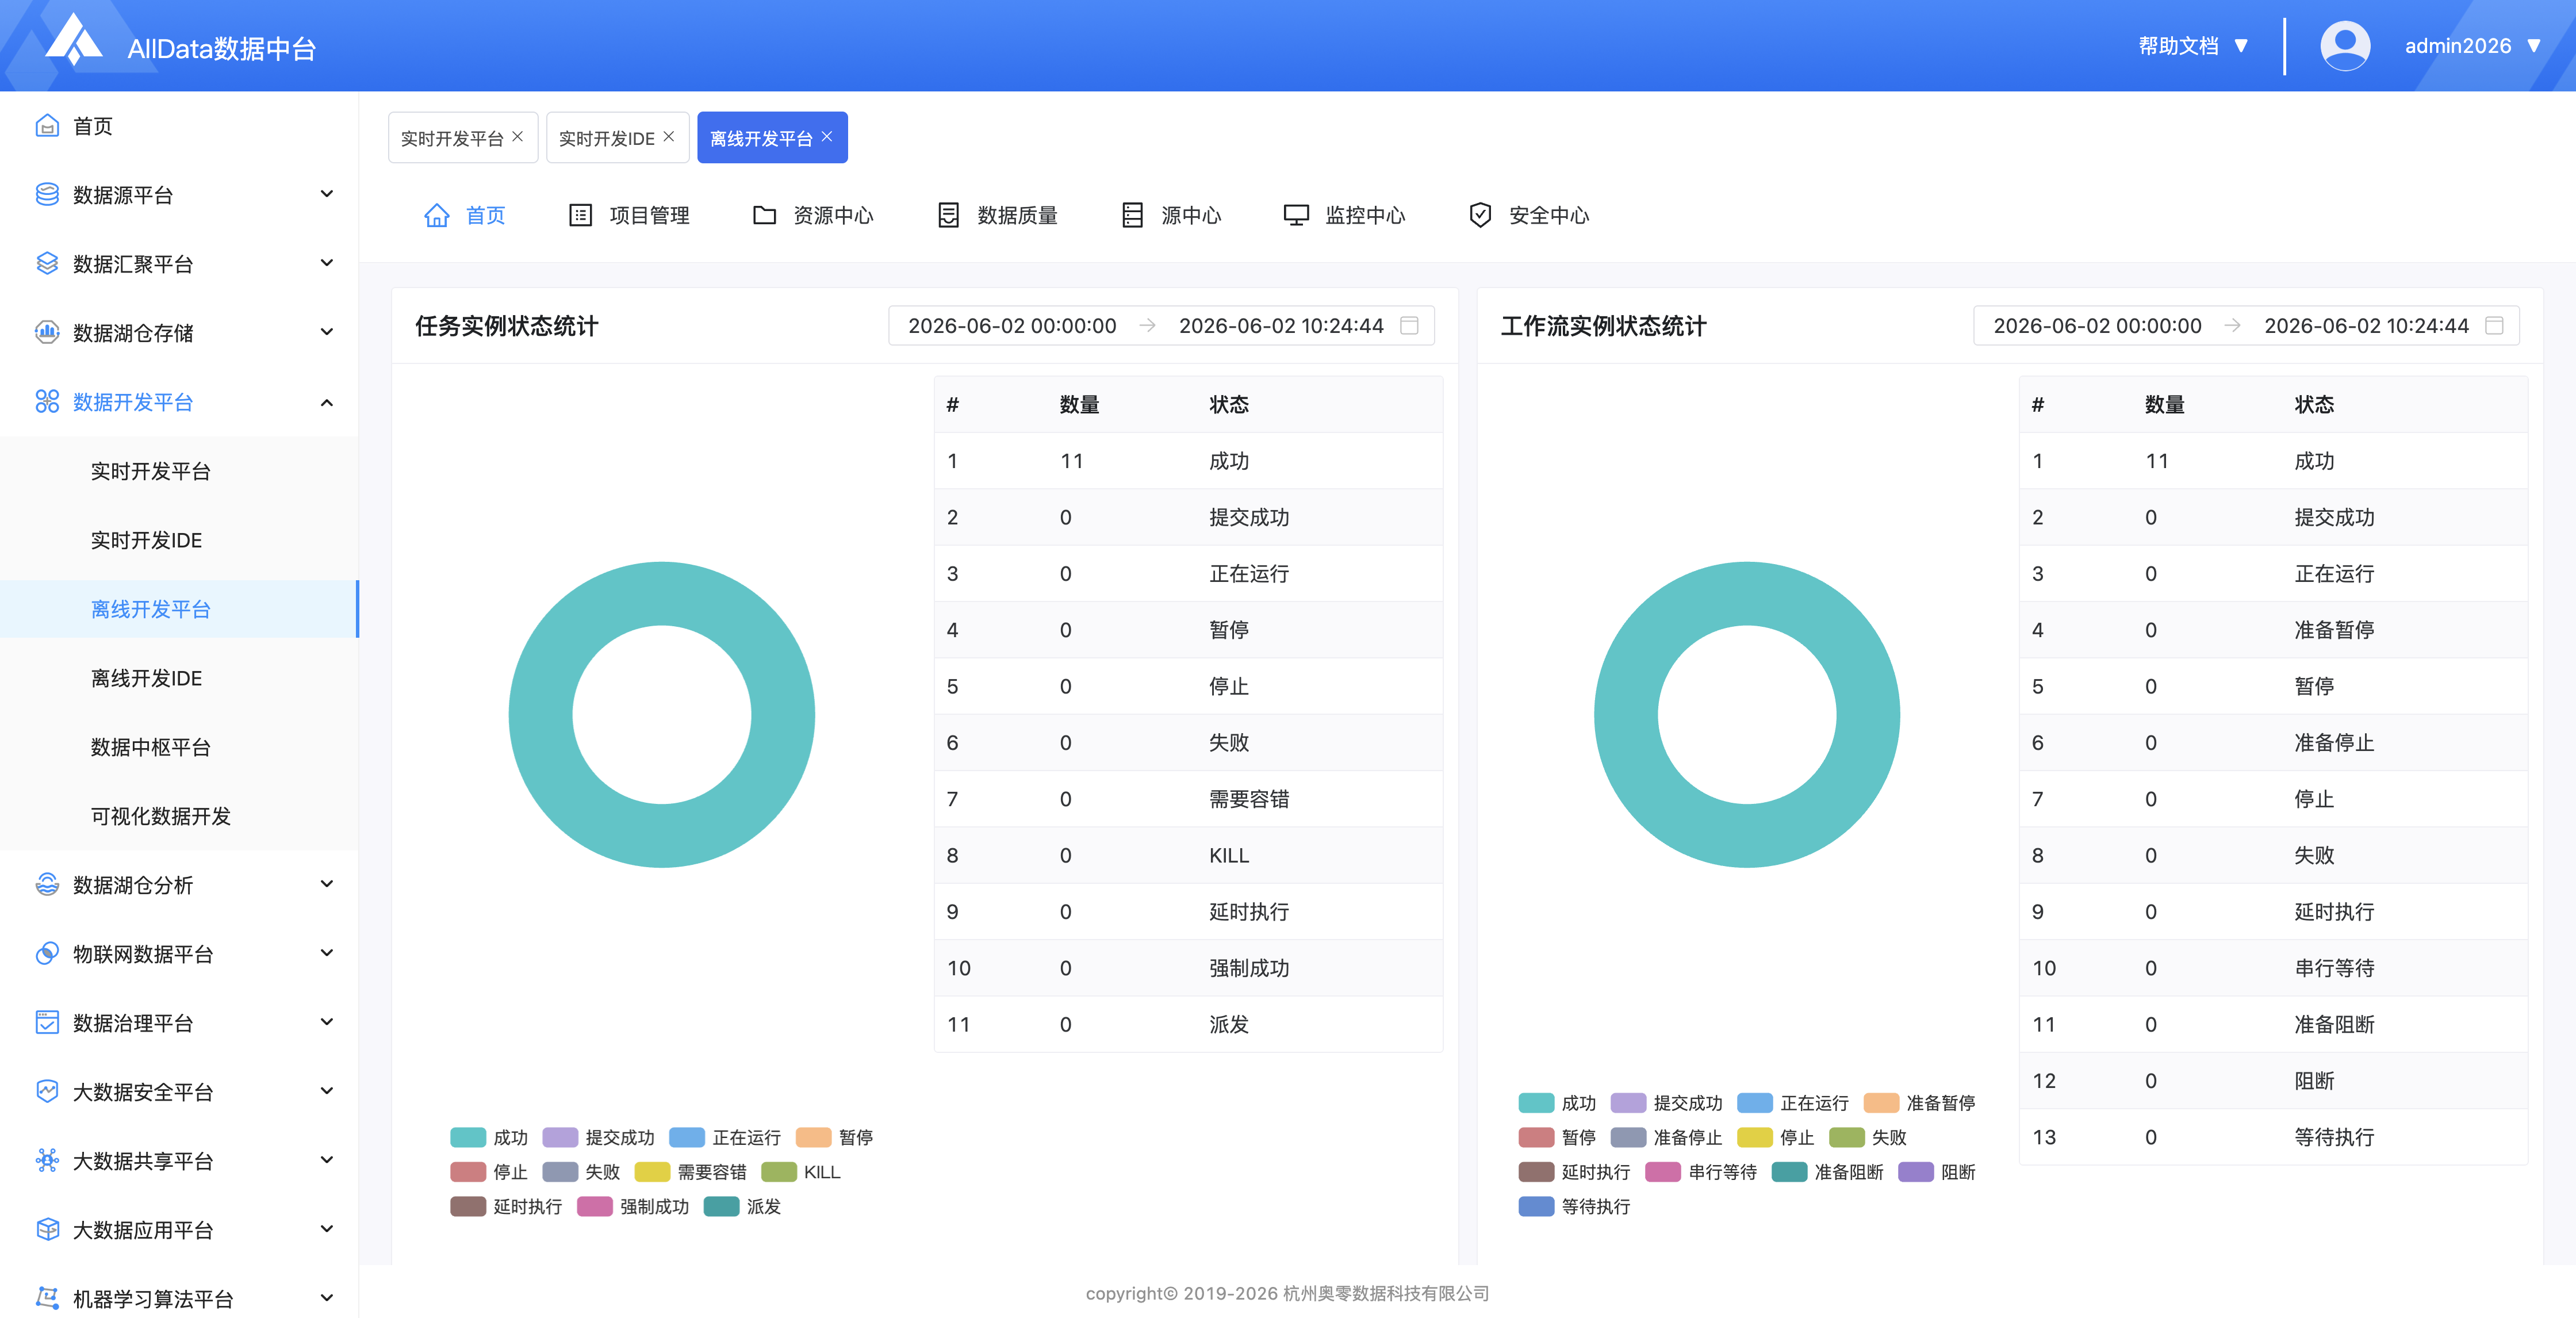
Task: Toggle 准备暂停 legend in workflow chart
Action: point(1919,1103)
